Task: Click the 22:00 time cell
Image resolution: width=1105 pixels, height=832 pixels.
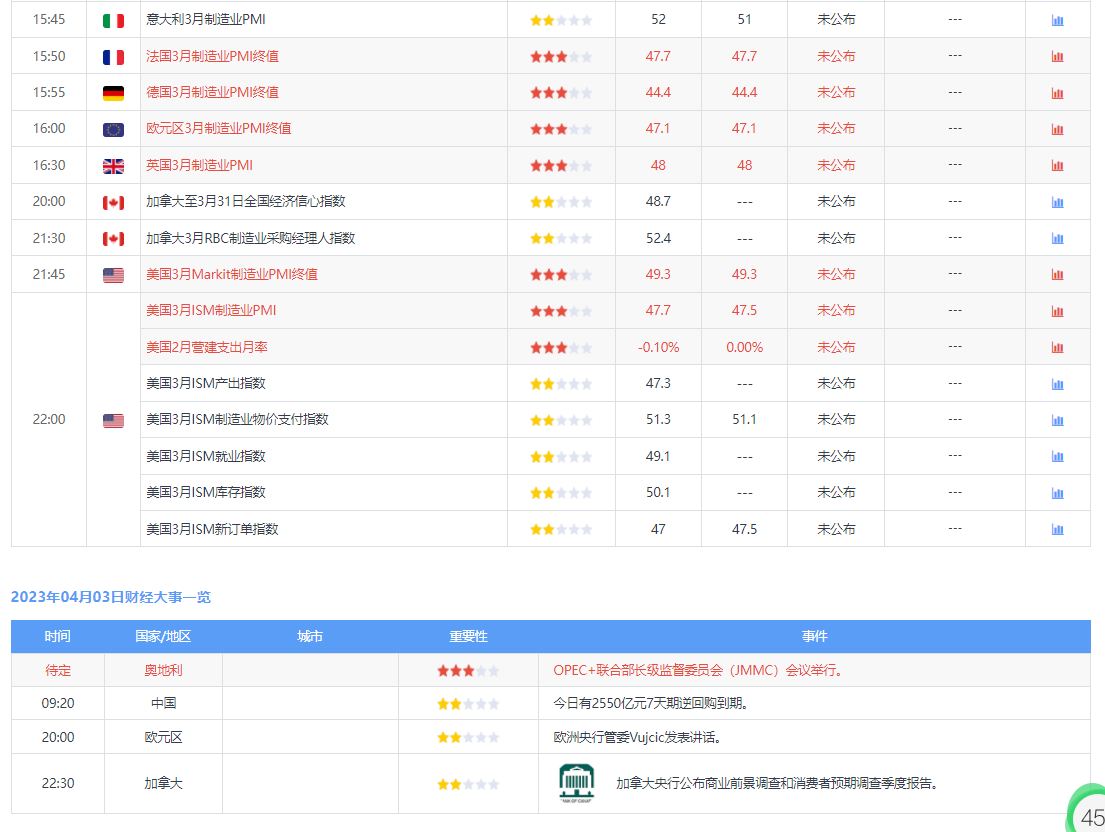Action: point(49,419)
